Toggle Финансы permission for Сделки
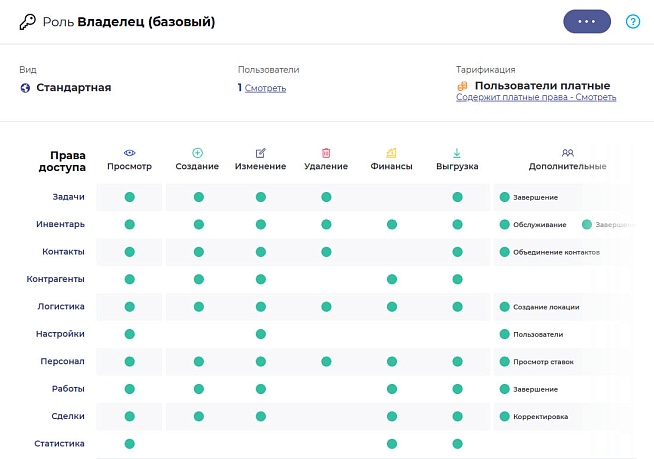 [x=392, y=416]
